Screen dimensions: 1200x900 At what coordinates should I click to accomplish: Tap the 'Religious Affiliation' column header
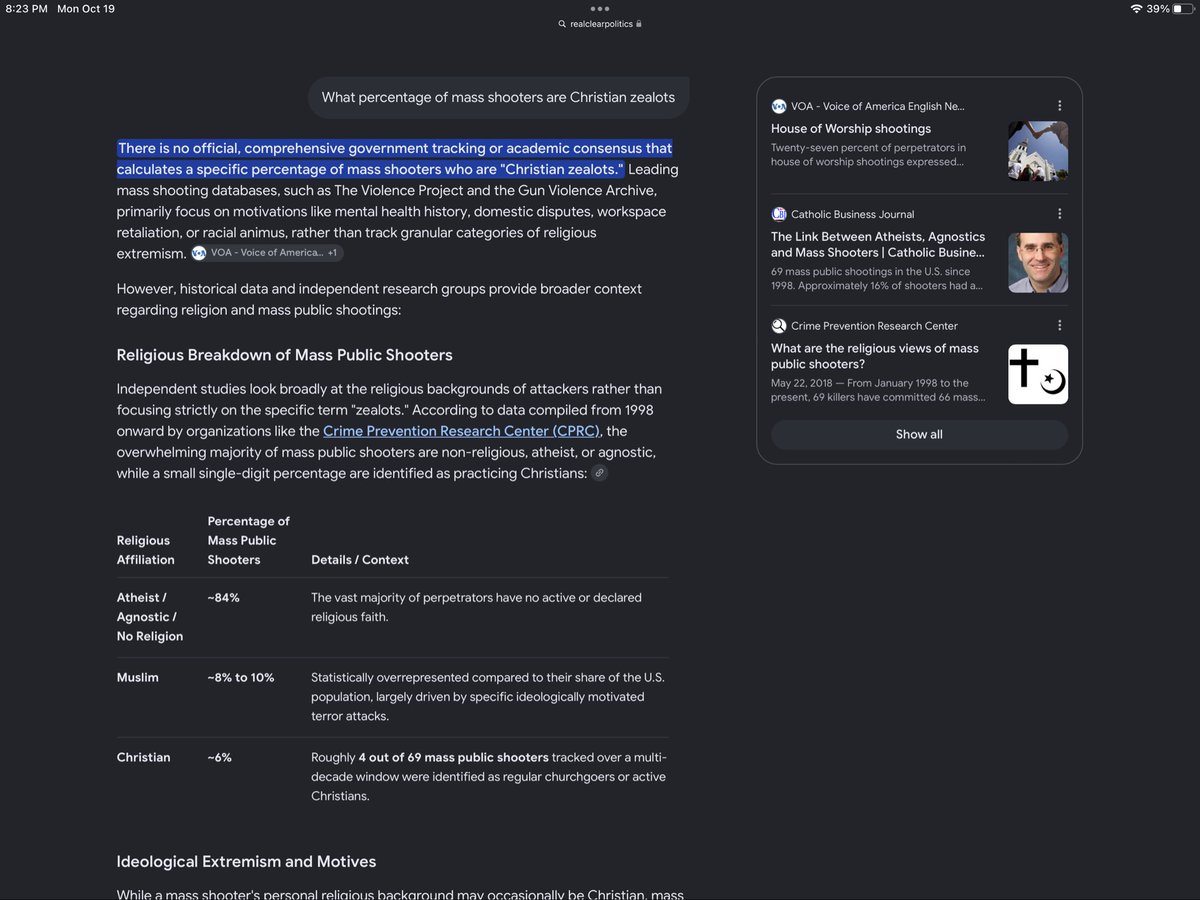[x=146, y=550]
